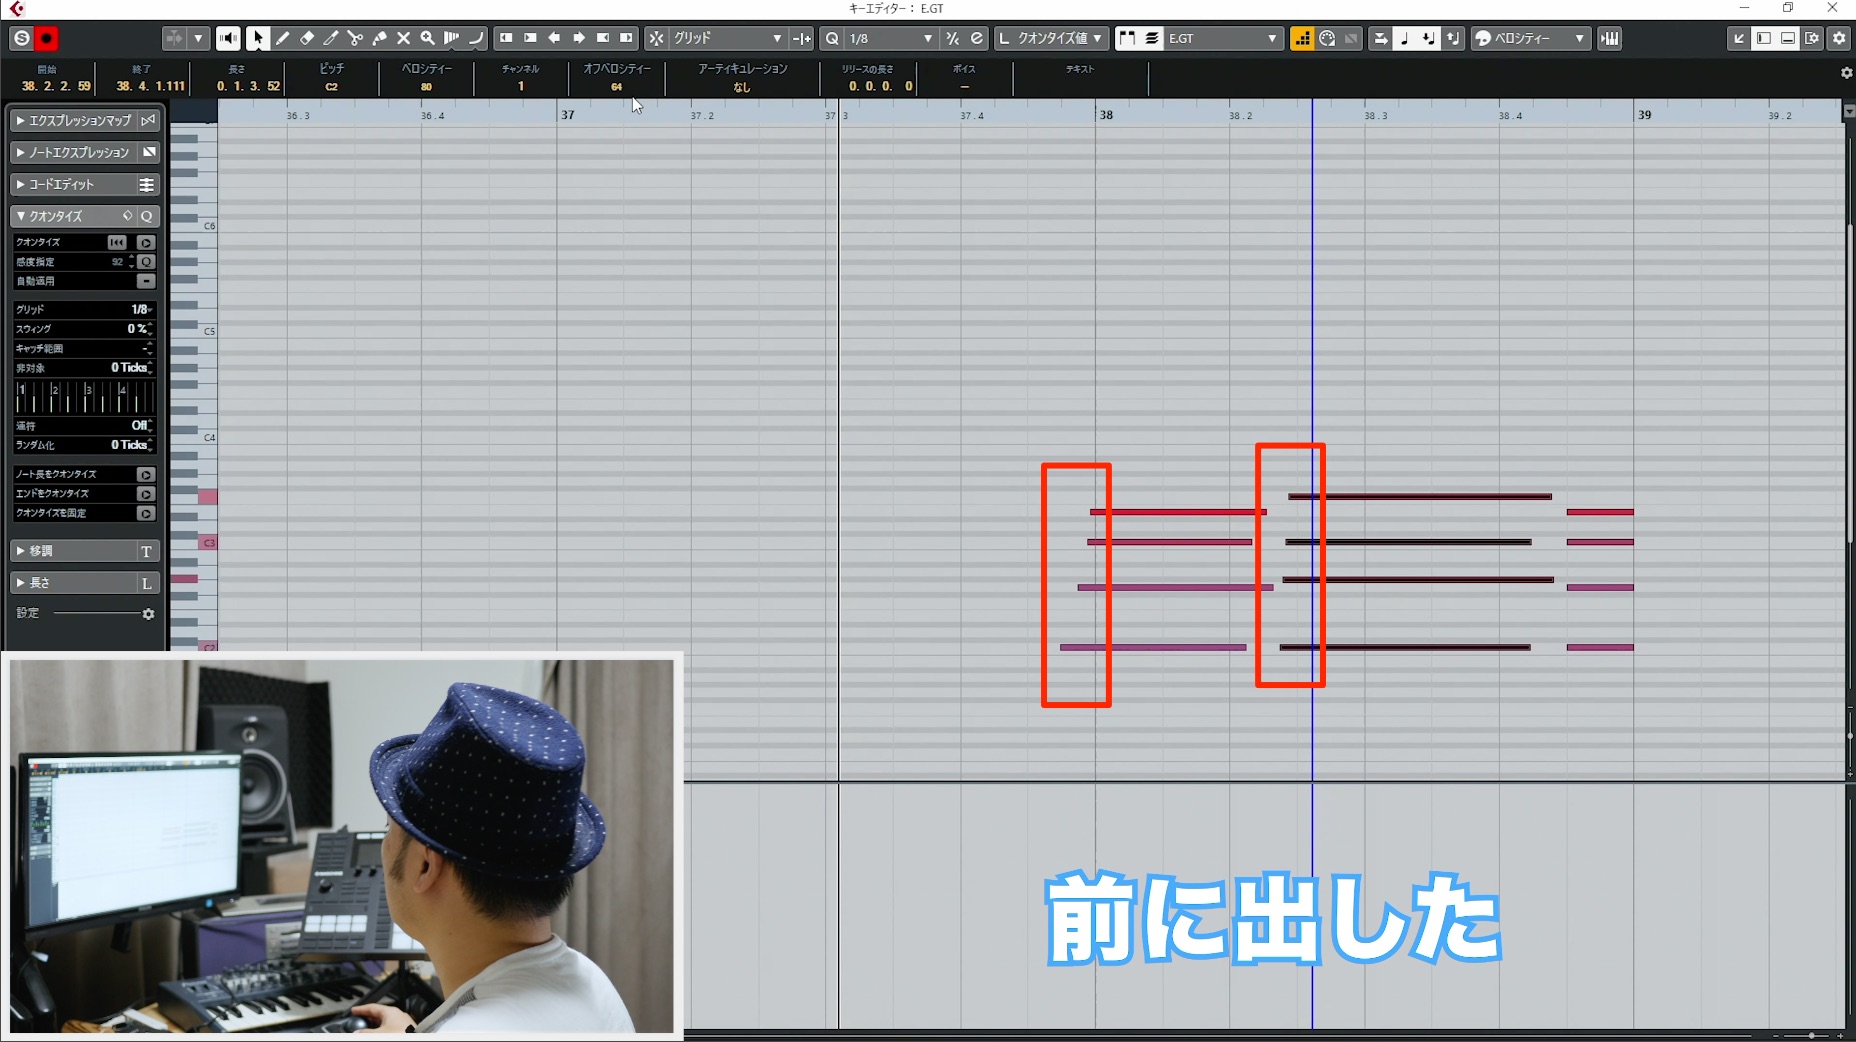Open the E.GT part selector dropdown
The image size is (1856, 1042).
tap(1223, 38)
